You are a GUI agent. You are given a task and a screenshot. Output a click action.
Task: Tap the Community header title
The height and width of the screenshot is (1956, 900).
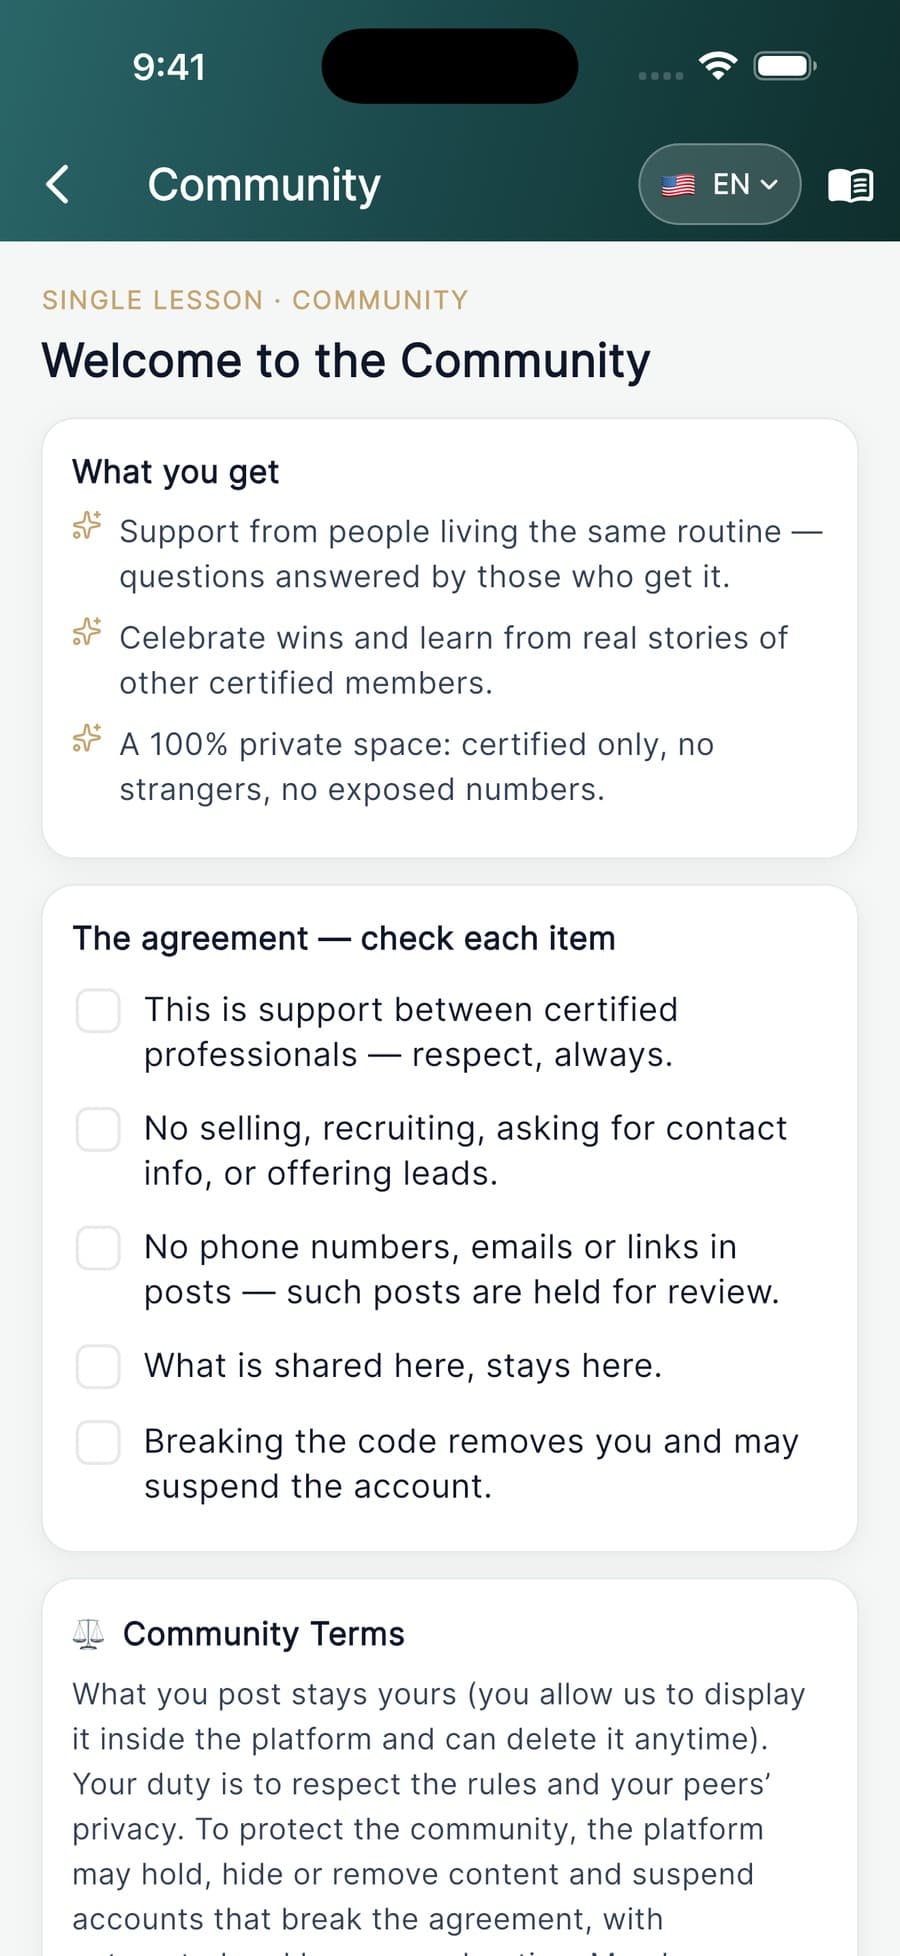point(264,185)
